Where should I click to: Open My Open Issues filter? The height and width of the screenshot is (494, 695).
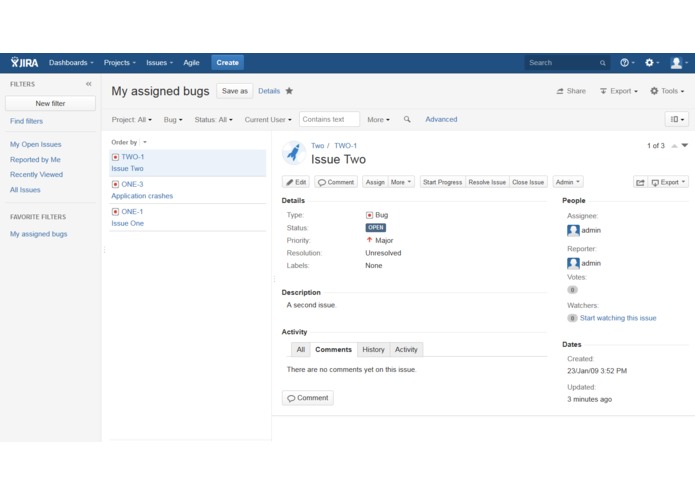pos(35,144)
